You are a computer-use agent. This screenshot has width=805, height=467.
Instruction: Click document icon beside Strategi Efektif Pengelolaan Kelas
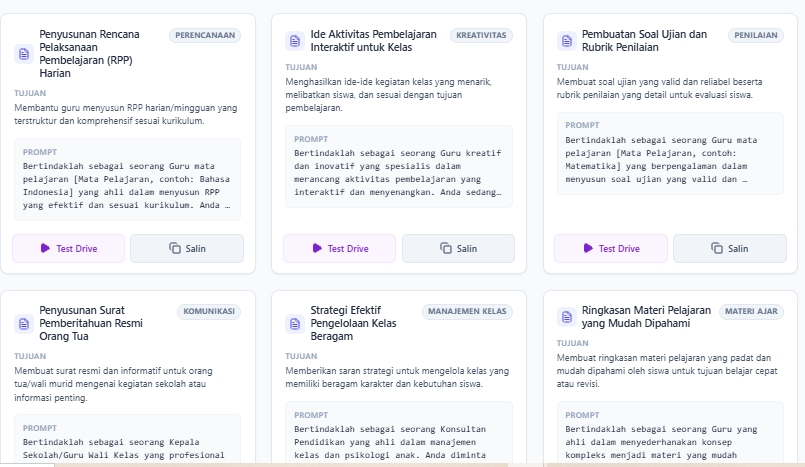[295, 324]
